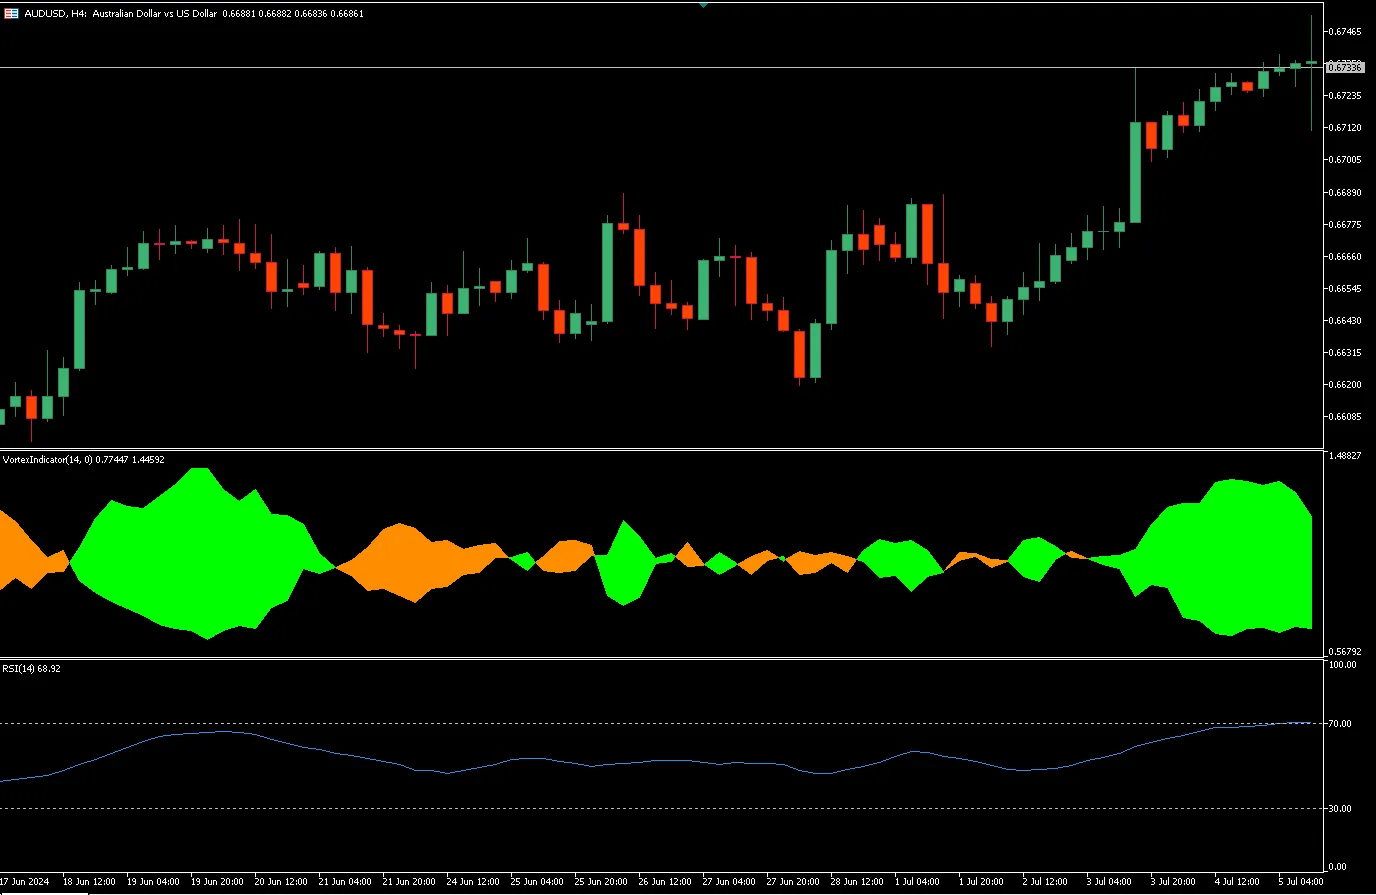
Task: Click the 0.66890 price scale label
Action: coord(1346,192)
